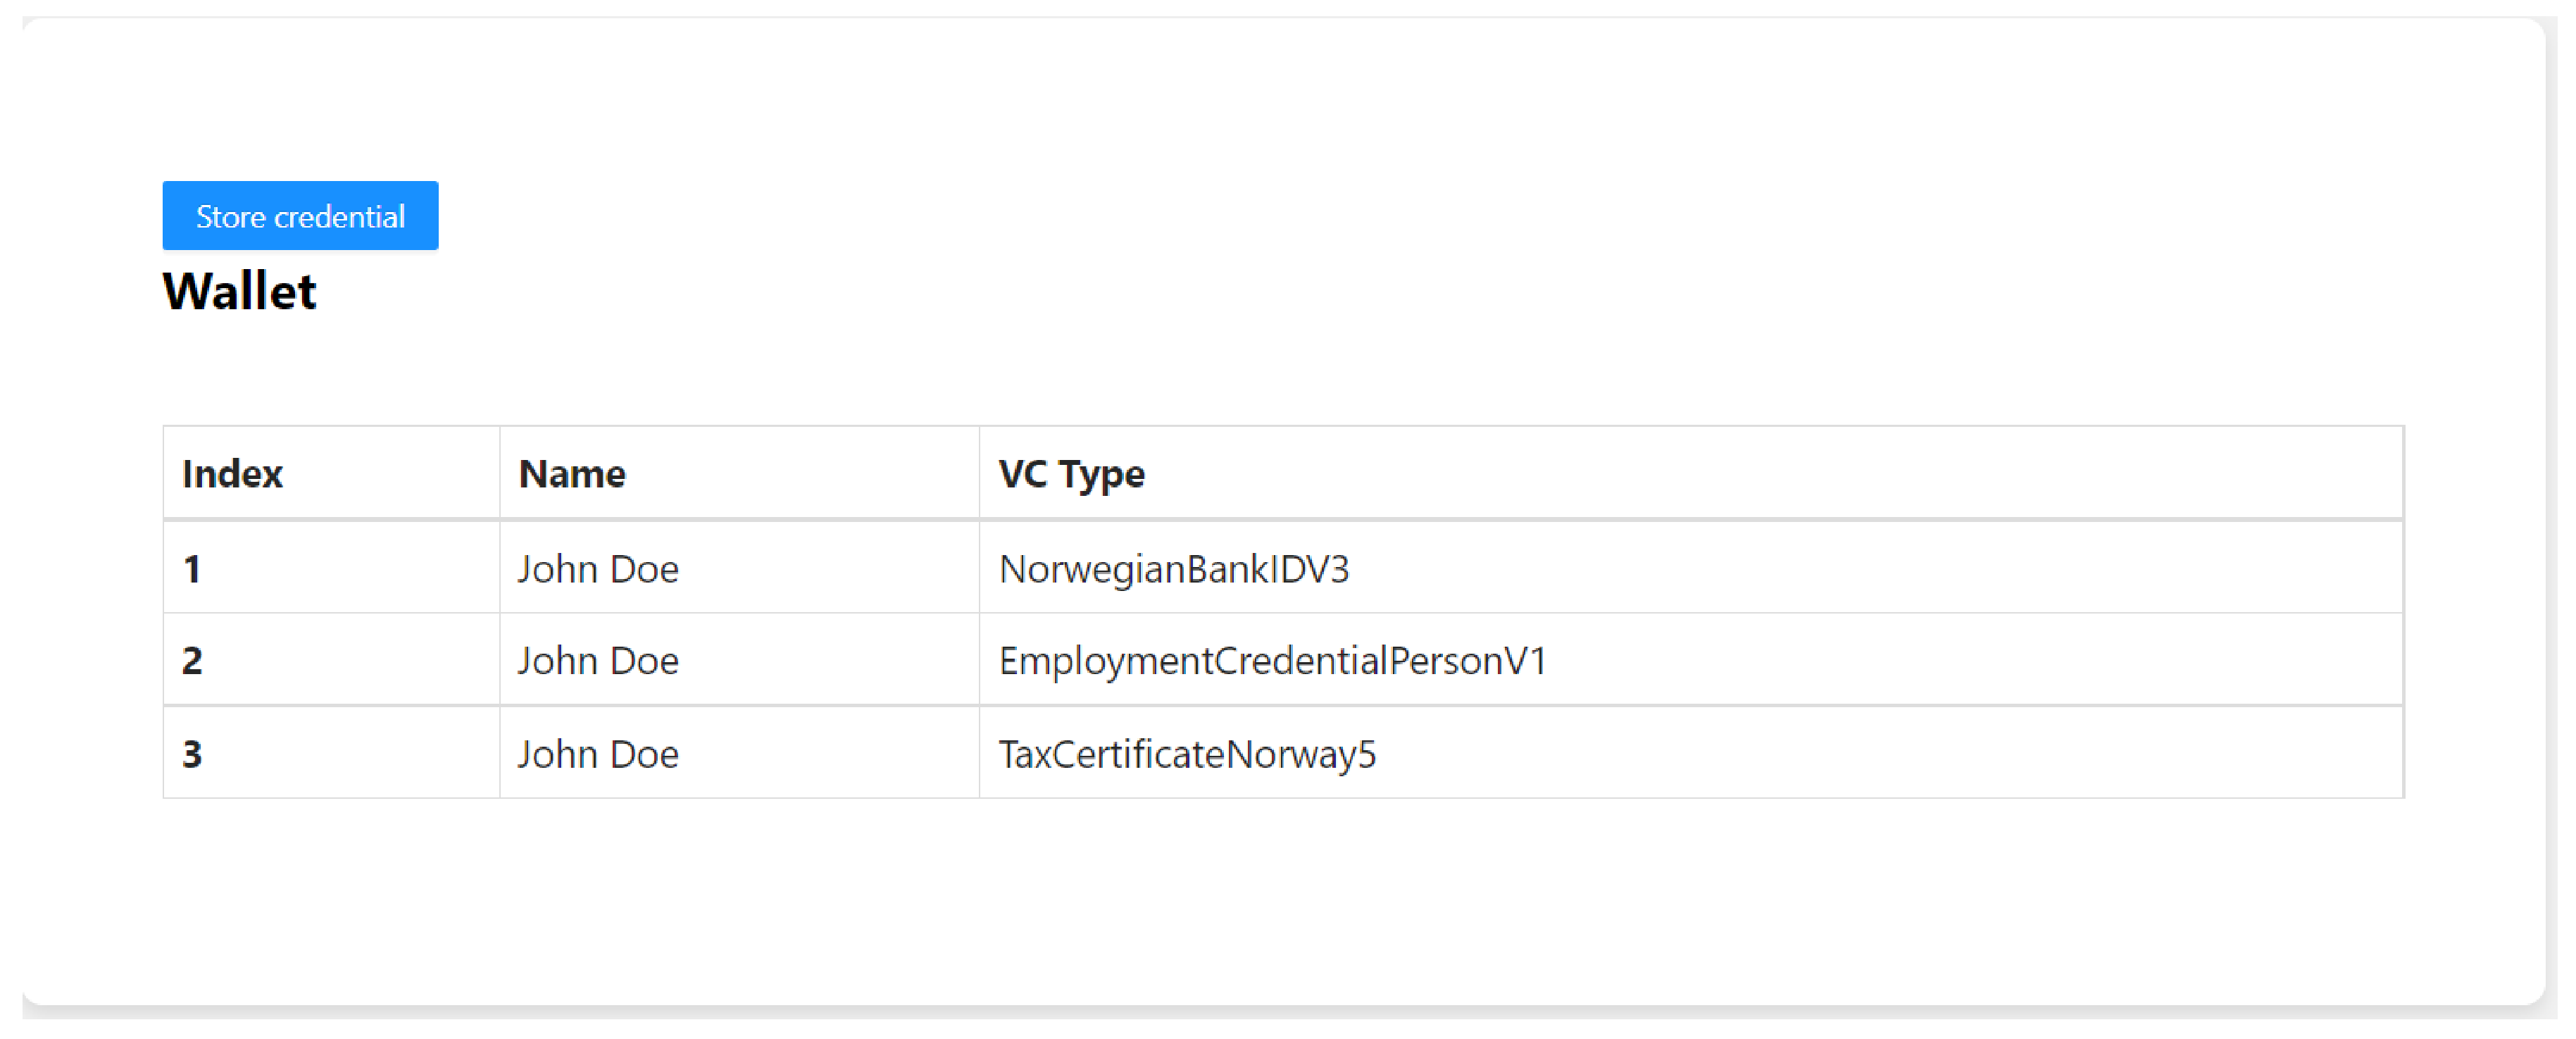Click the Index column header
Viewport: 2576px width, 1039px height.
point(232,474)
